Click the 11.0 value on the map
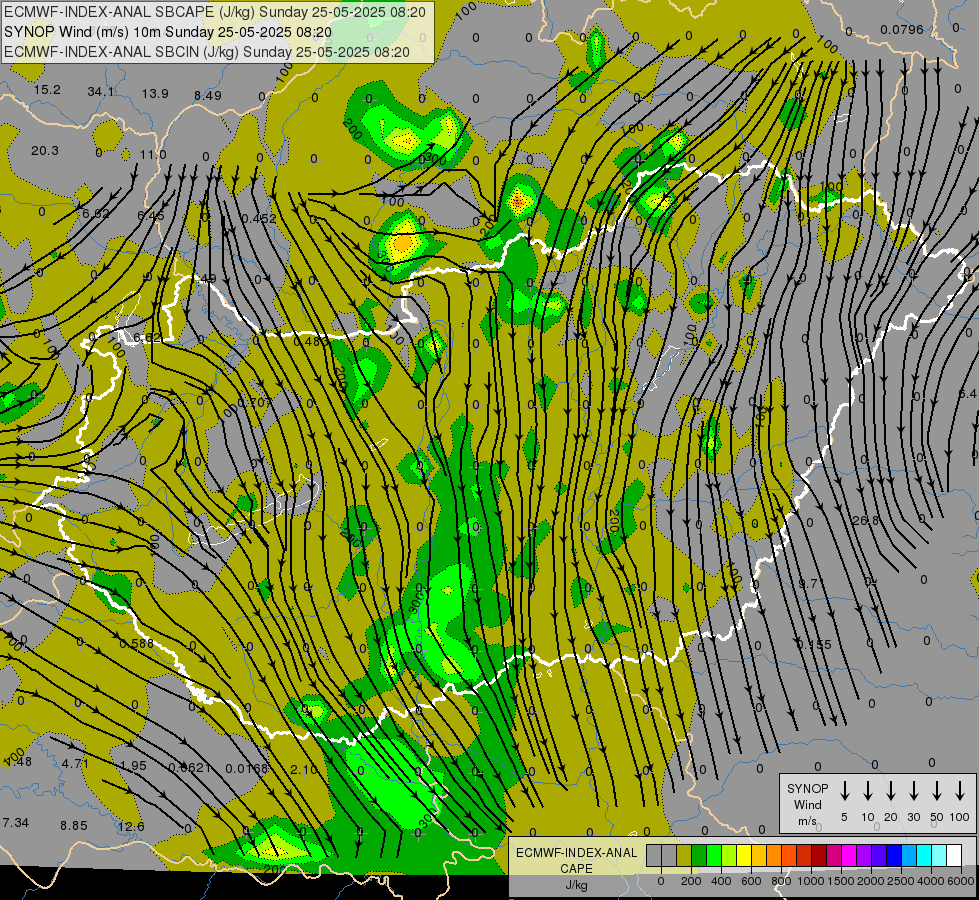The height and width of the screenshot is (900, 979). pyautogui.click(x=153, y=154)
